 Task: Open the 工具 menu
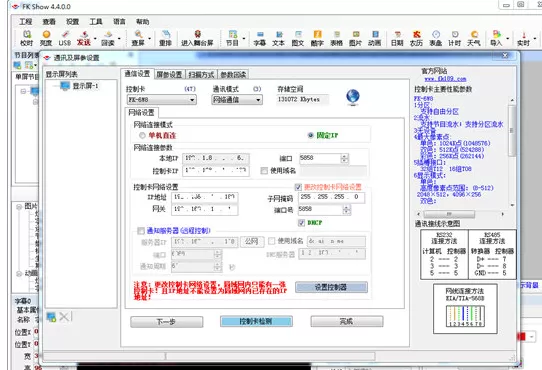(96, 21)
